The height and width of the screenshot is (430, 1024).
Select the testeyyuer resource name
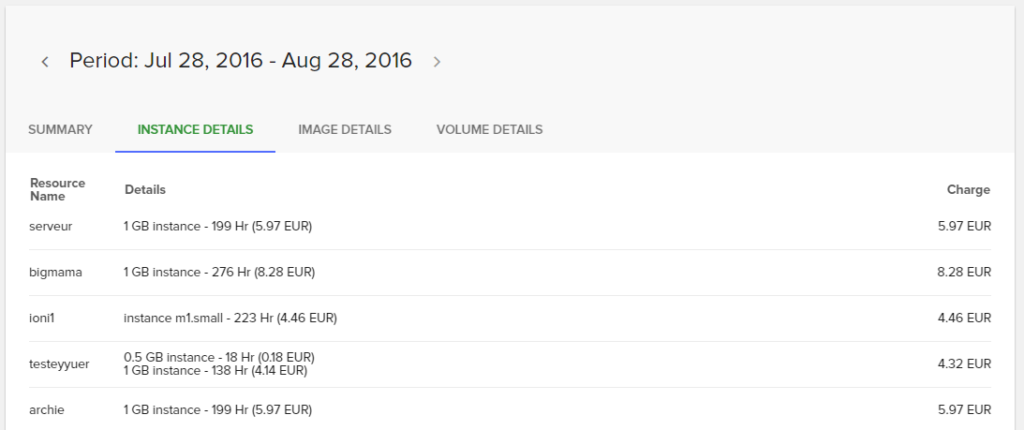coord(59,364)
